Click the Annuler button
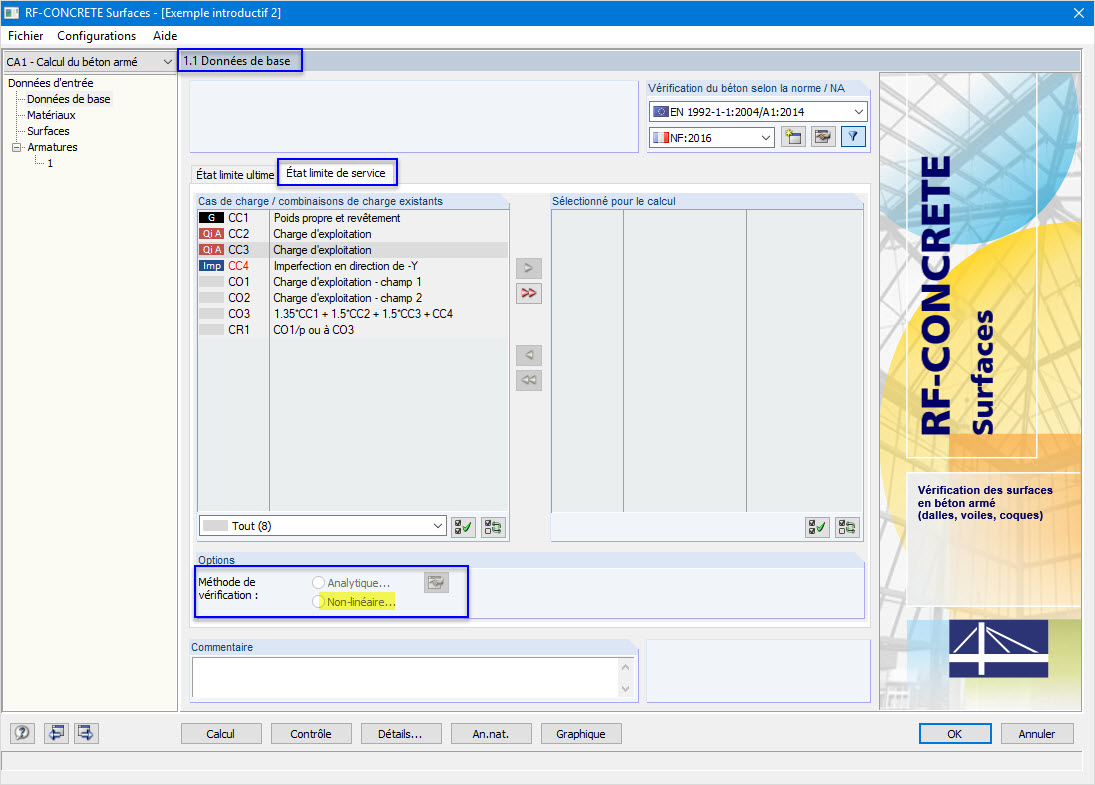 [x=1037, y=734]
